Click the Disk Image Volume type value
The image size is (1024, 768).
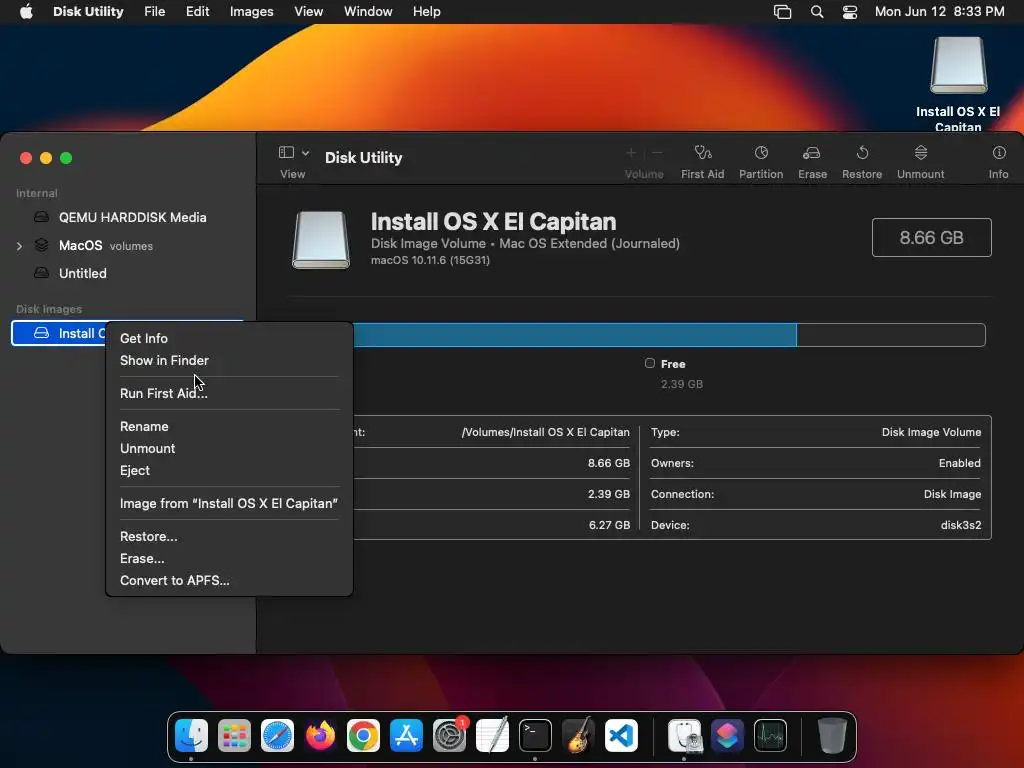[931, 432]
